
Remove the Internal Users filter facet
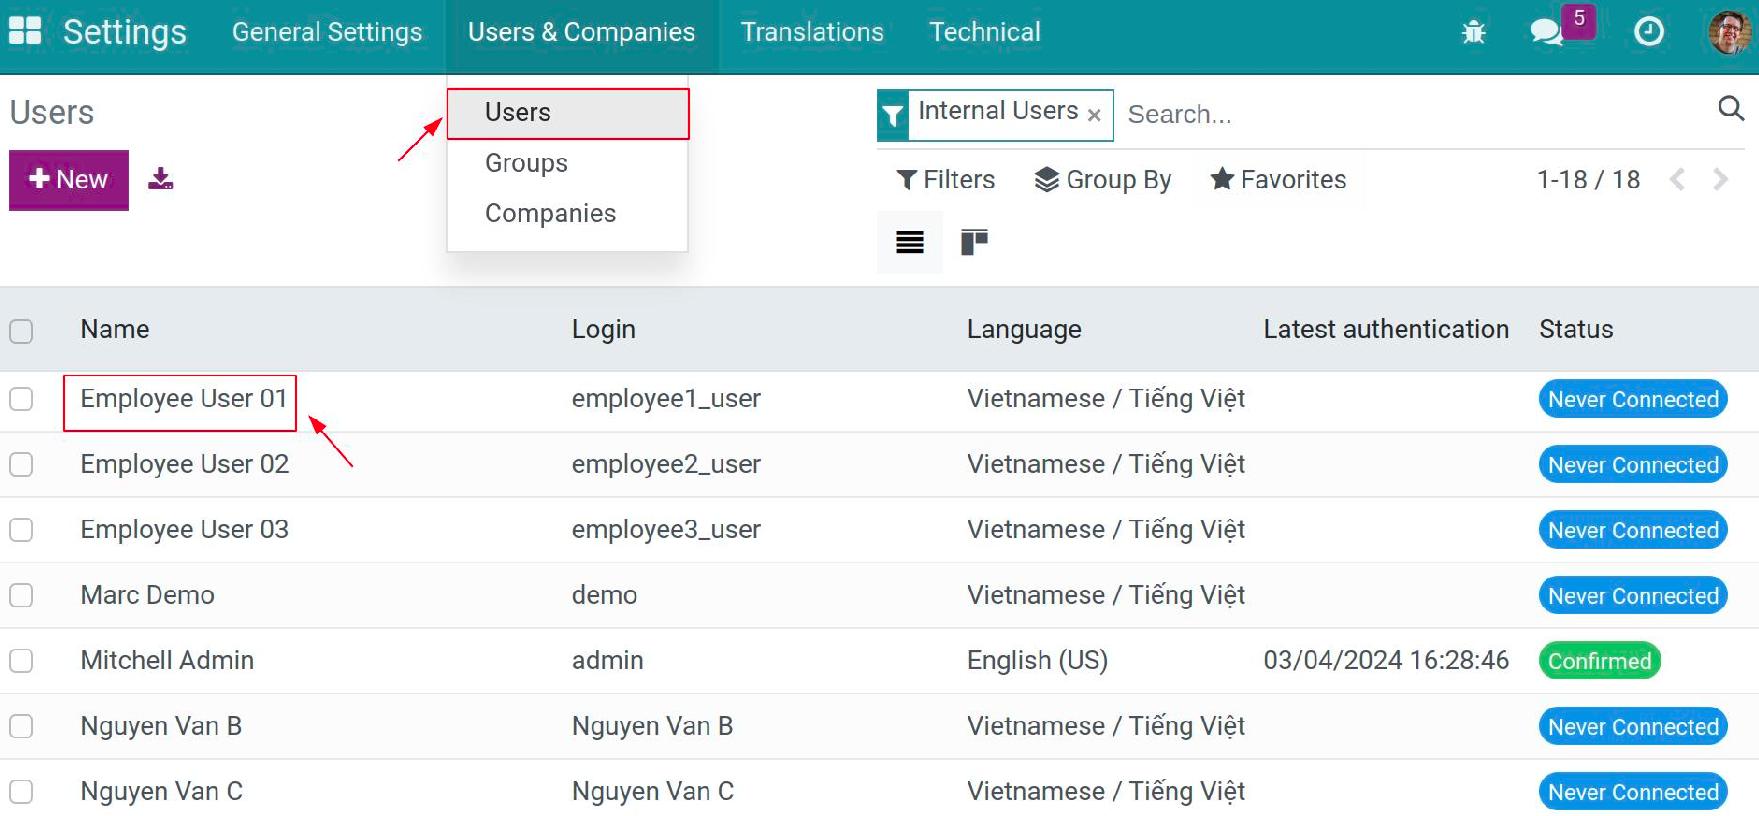click(1094, 115)
